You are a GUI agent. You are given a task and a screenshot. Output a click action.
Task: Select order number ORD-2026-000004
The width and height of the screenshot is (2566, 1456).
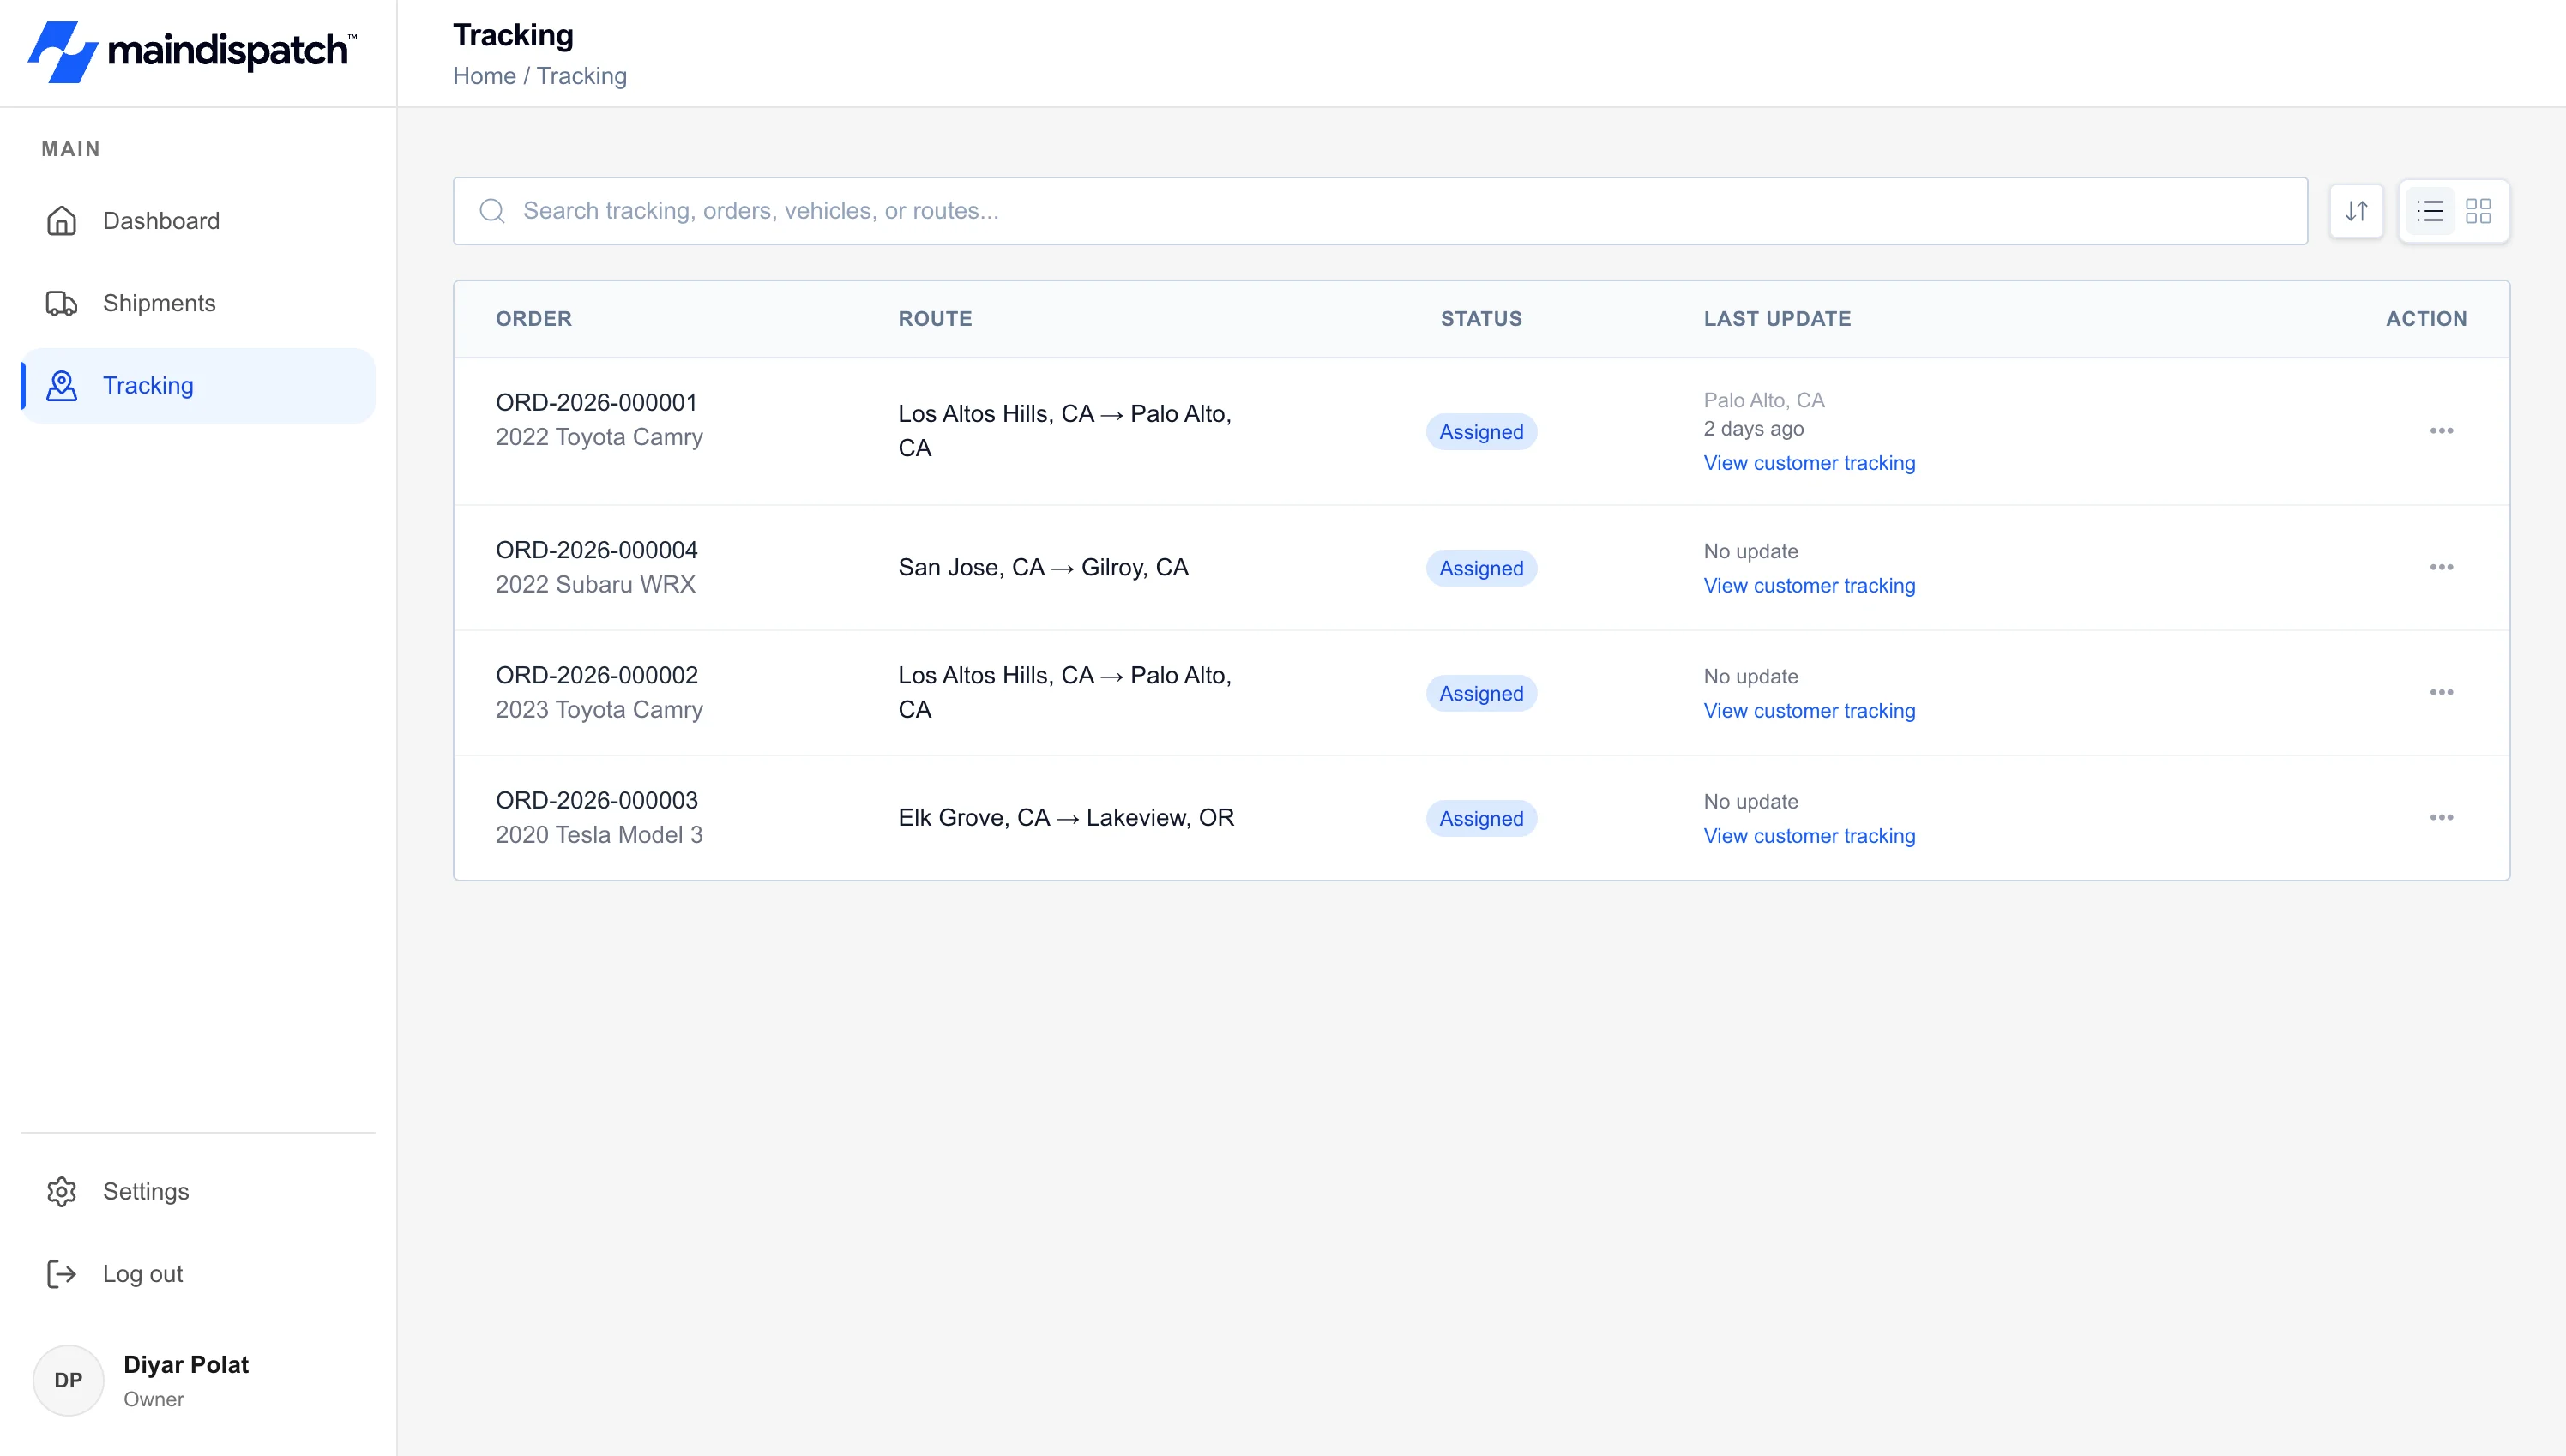point(596,549)
